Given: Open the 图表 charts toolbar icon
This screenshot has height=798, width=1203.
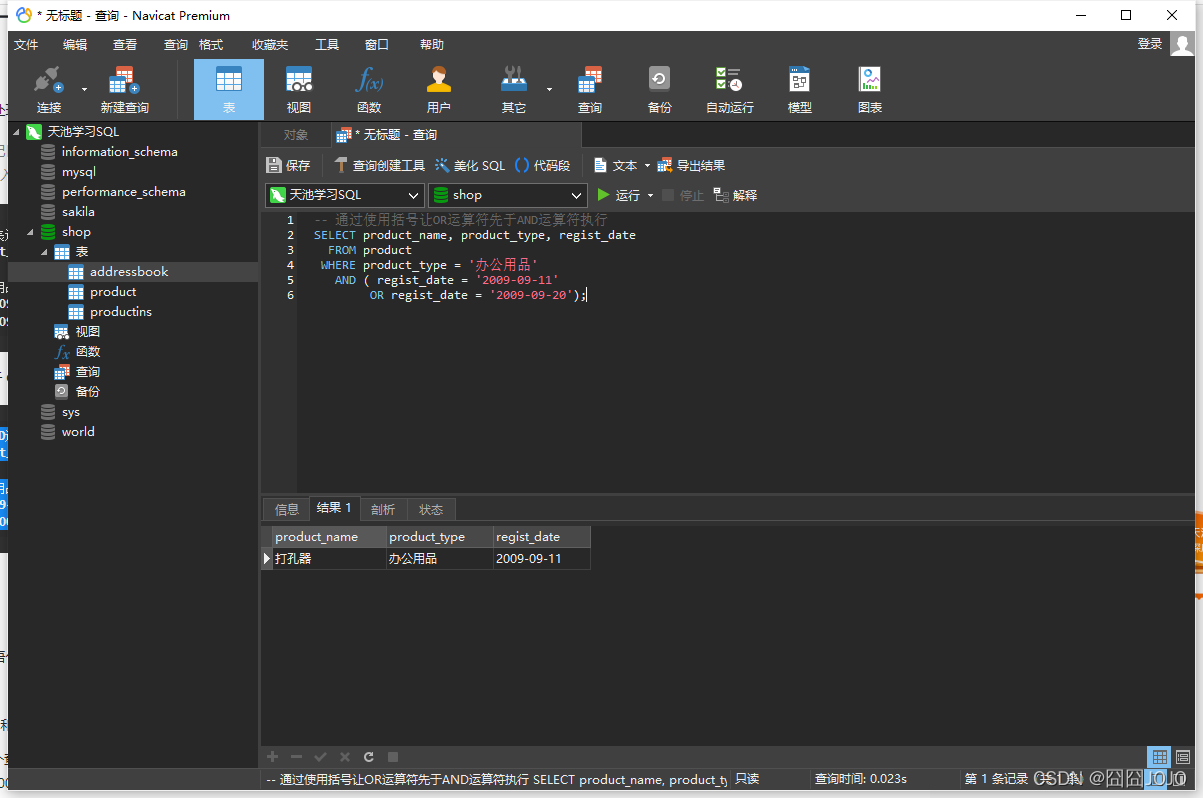Looking at the screenshot, I should pyautogui.click(x=870, y=89).
